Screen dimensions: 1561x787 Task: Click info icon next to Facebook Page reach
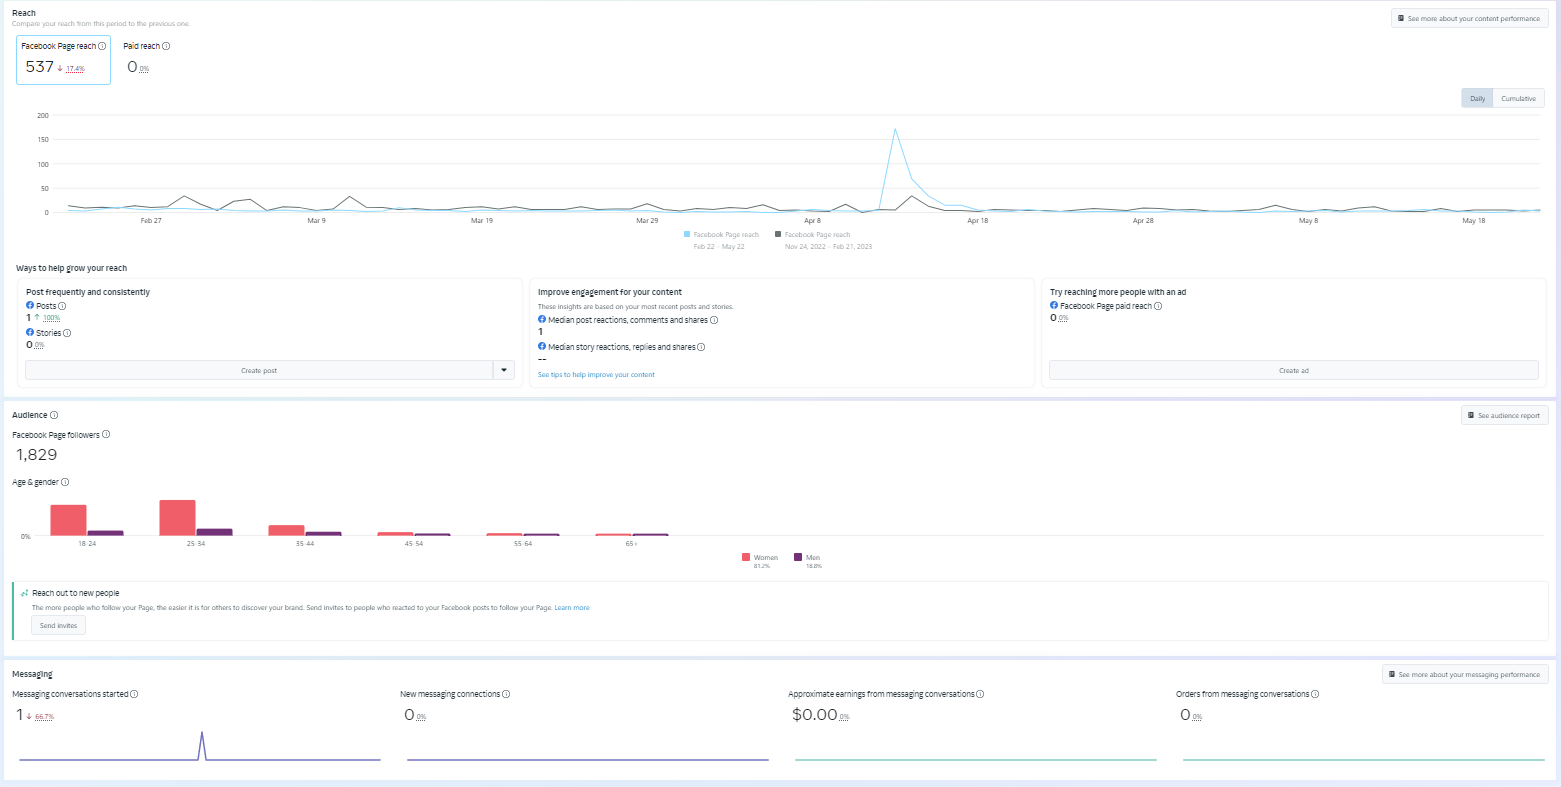[102, 46]
